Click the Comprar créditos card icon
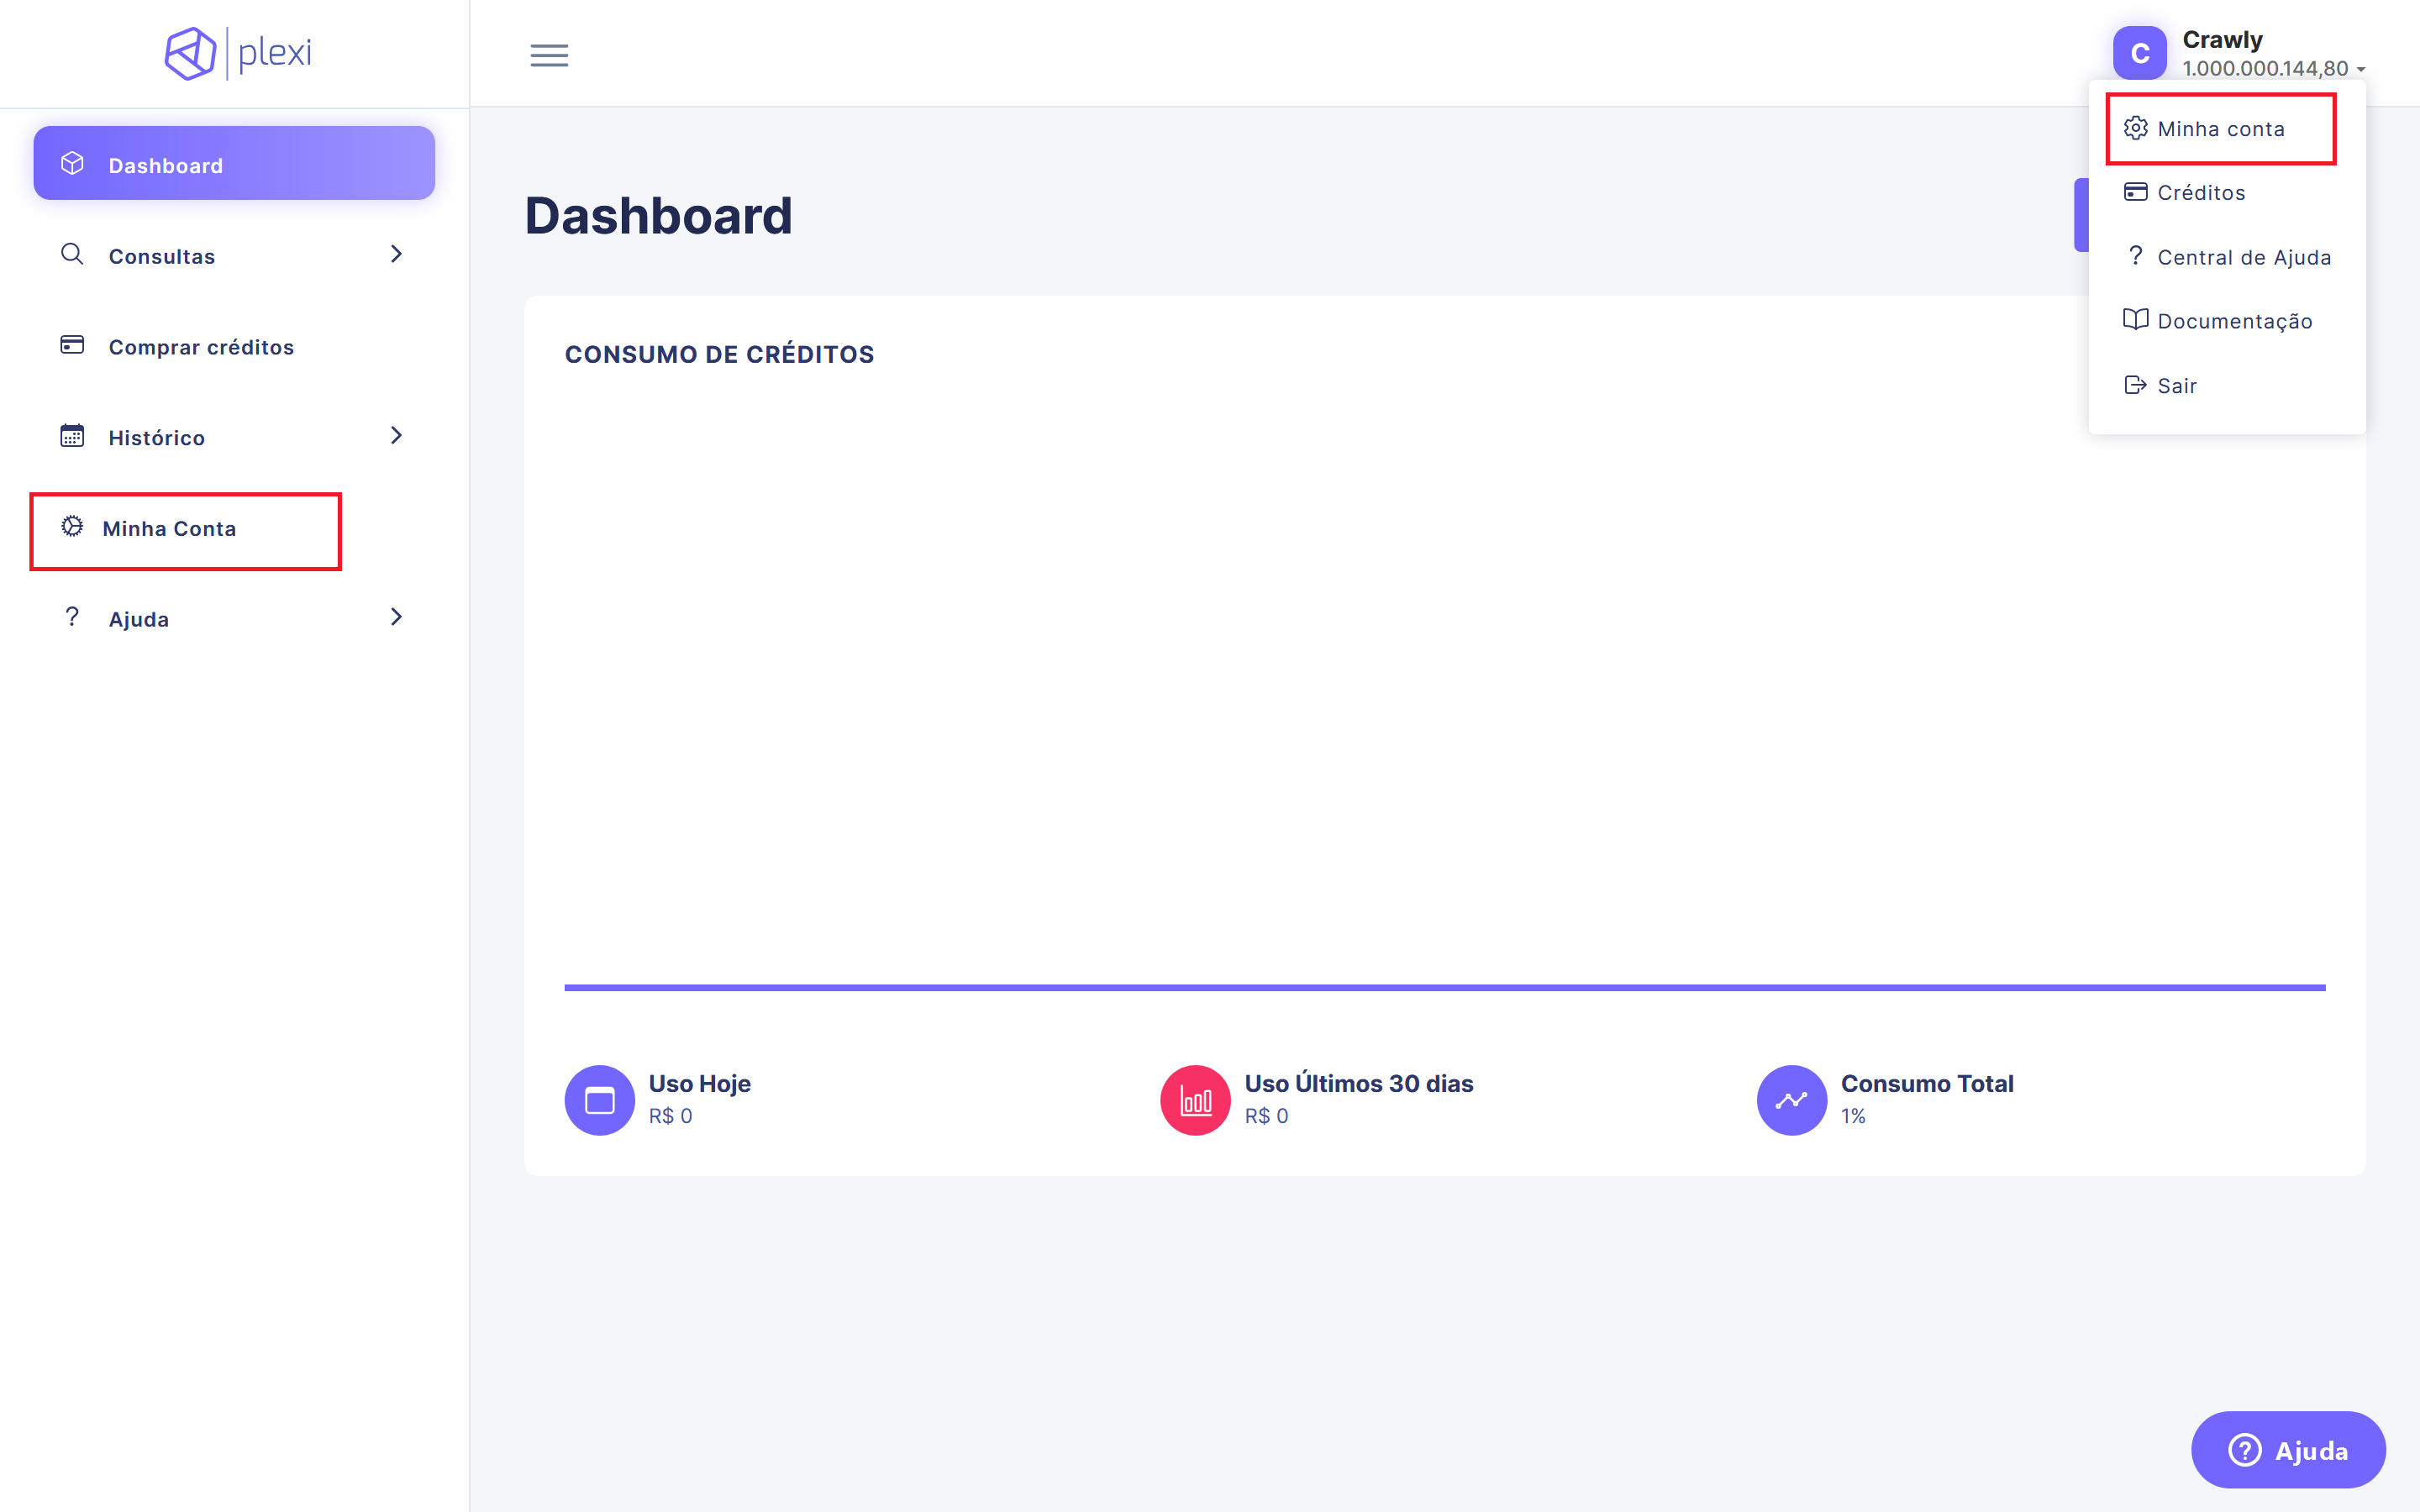 72,345
